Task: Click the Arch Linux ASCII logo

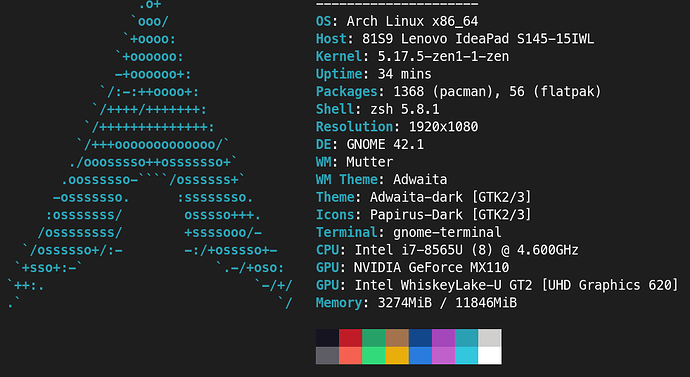Action: [x=150, y=155]
